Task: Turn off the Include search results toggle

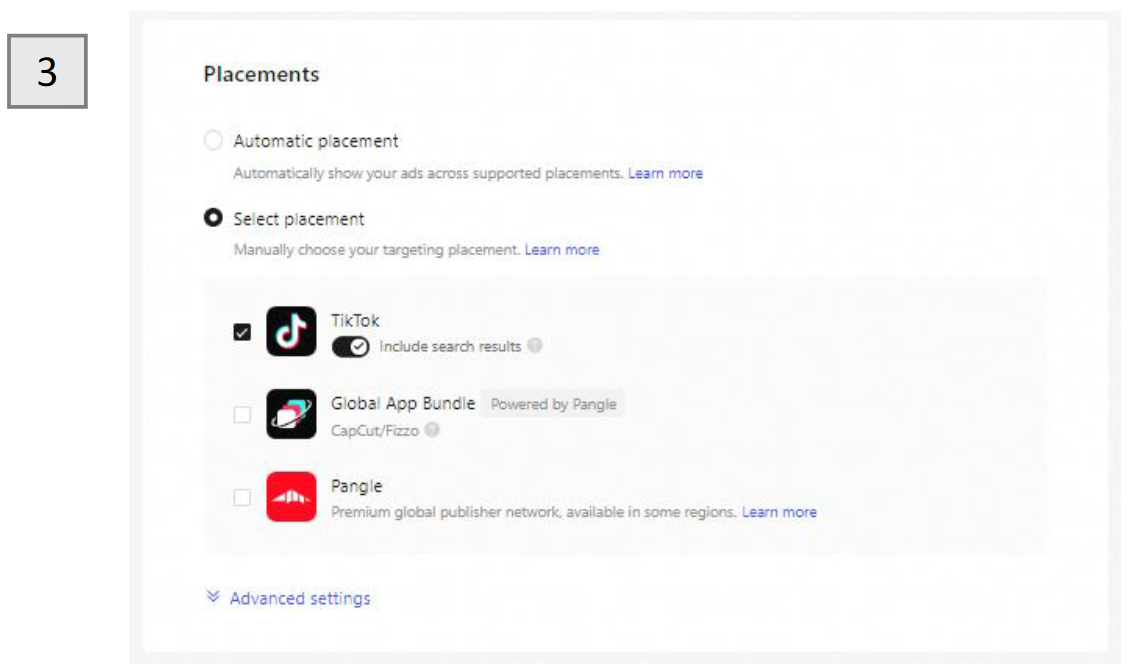Action: point(350,347)
